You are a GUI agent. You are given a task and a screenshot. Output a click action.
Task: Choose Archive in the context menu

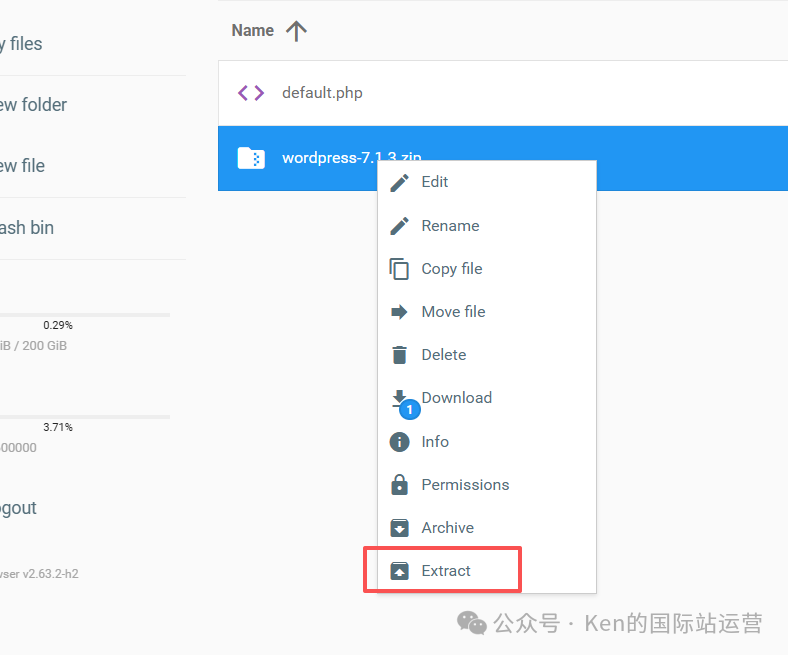487,528
